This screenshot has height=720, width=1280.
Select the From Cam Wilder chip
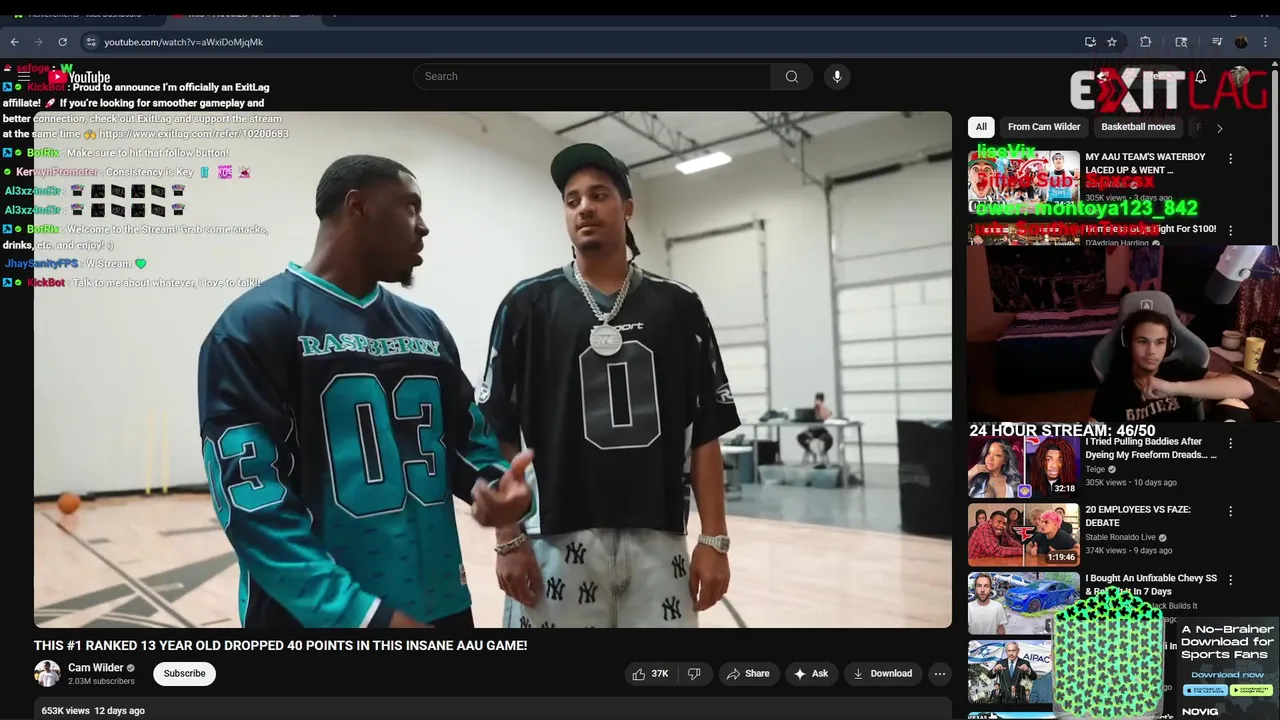coord(1044,127)
